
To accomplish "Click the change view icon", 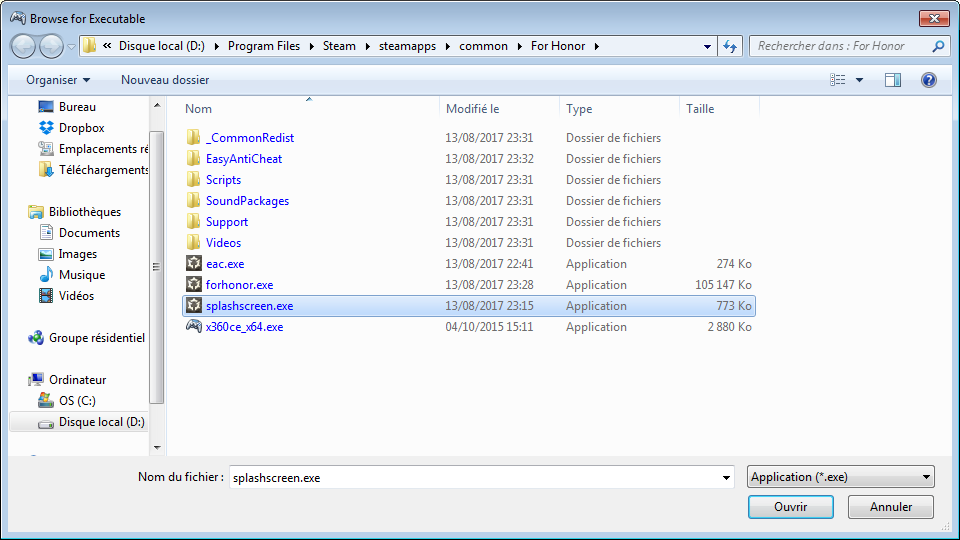I will pyautogui.click(x=838, y=80).
